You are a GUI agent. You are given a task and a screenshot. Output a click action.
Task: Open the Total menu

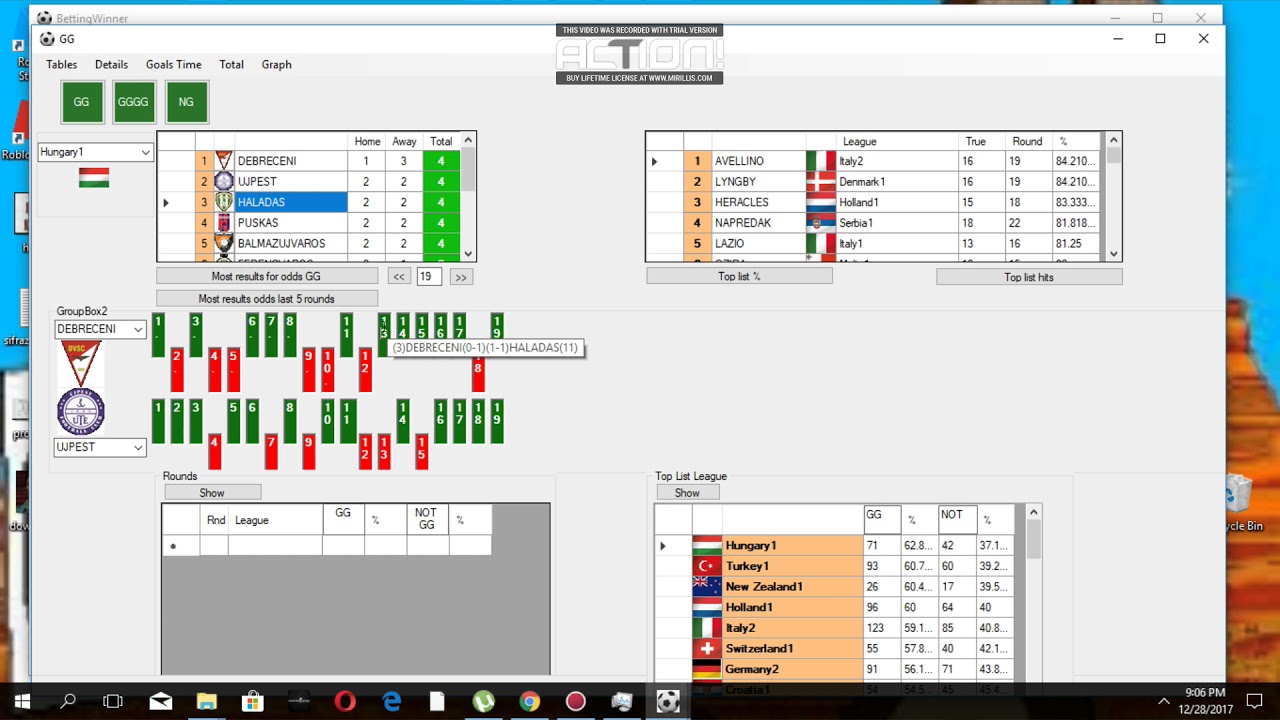pyautogui.click(x=231, y=64)
